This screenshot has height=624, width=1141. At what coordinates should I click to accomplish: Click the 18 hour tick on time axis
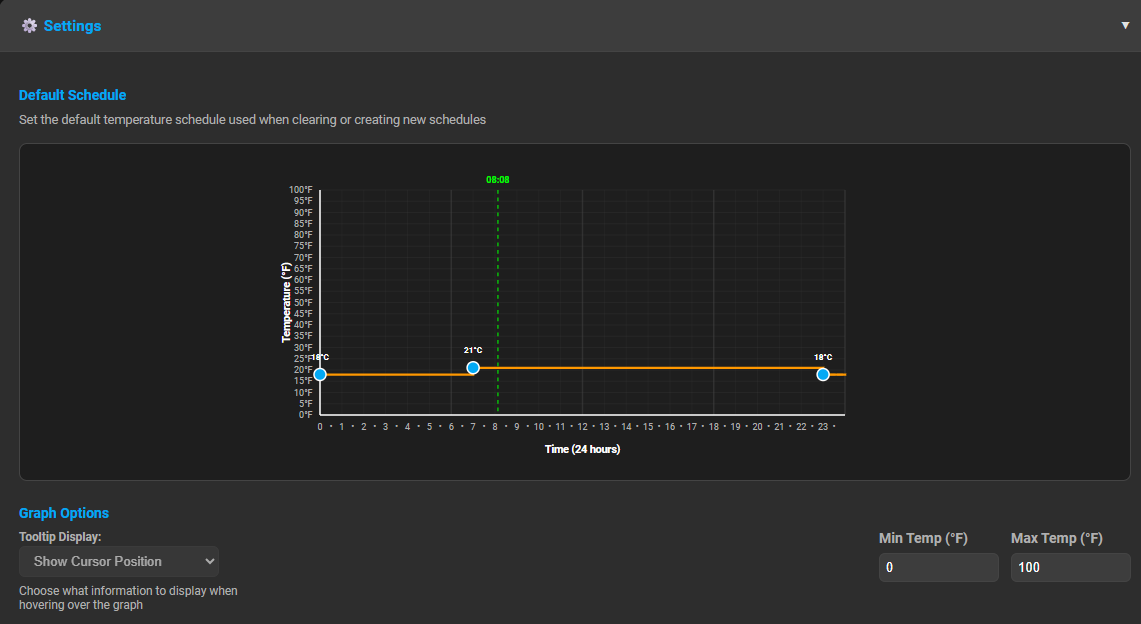click(x=714, y=427)
